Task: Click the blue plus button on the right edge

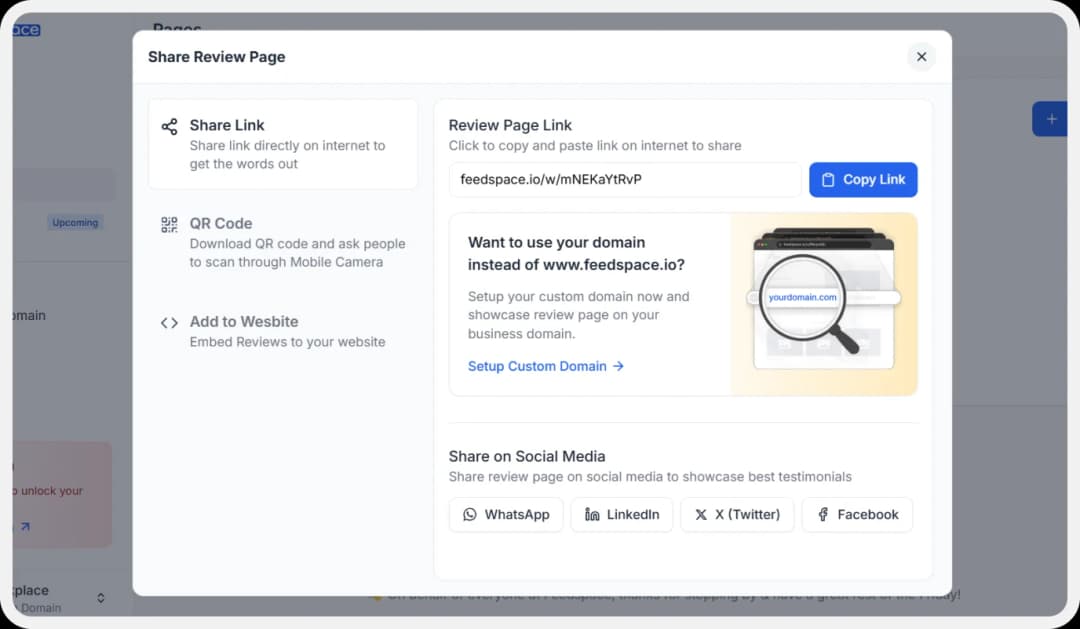Action: [x=1049, y=118]
